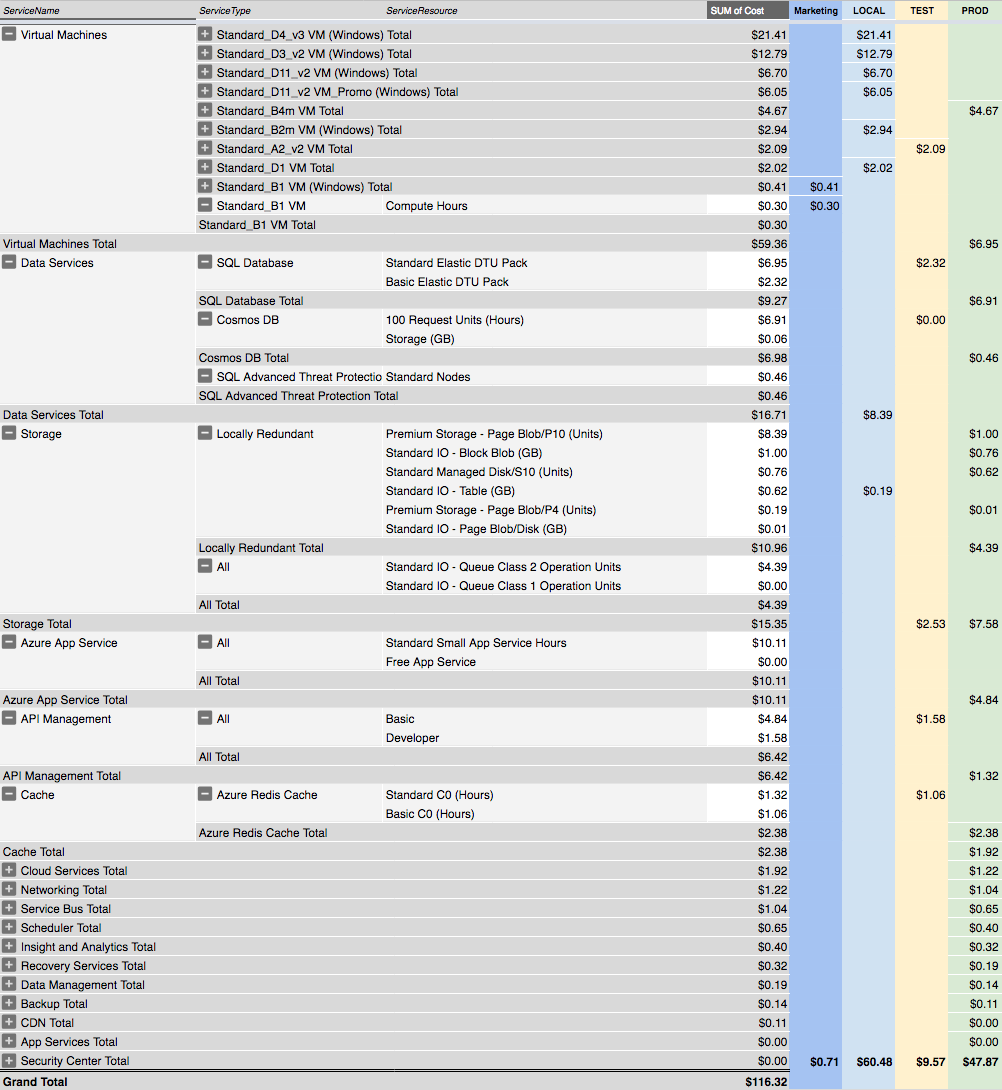This screenshot has height=1090, width=1002.
Task: Select the LOCAL column header
Action: [868, 10]
